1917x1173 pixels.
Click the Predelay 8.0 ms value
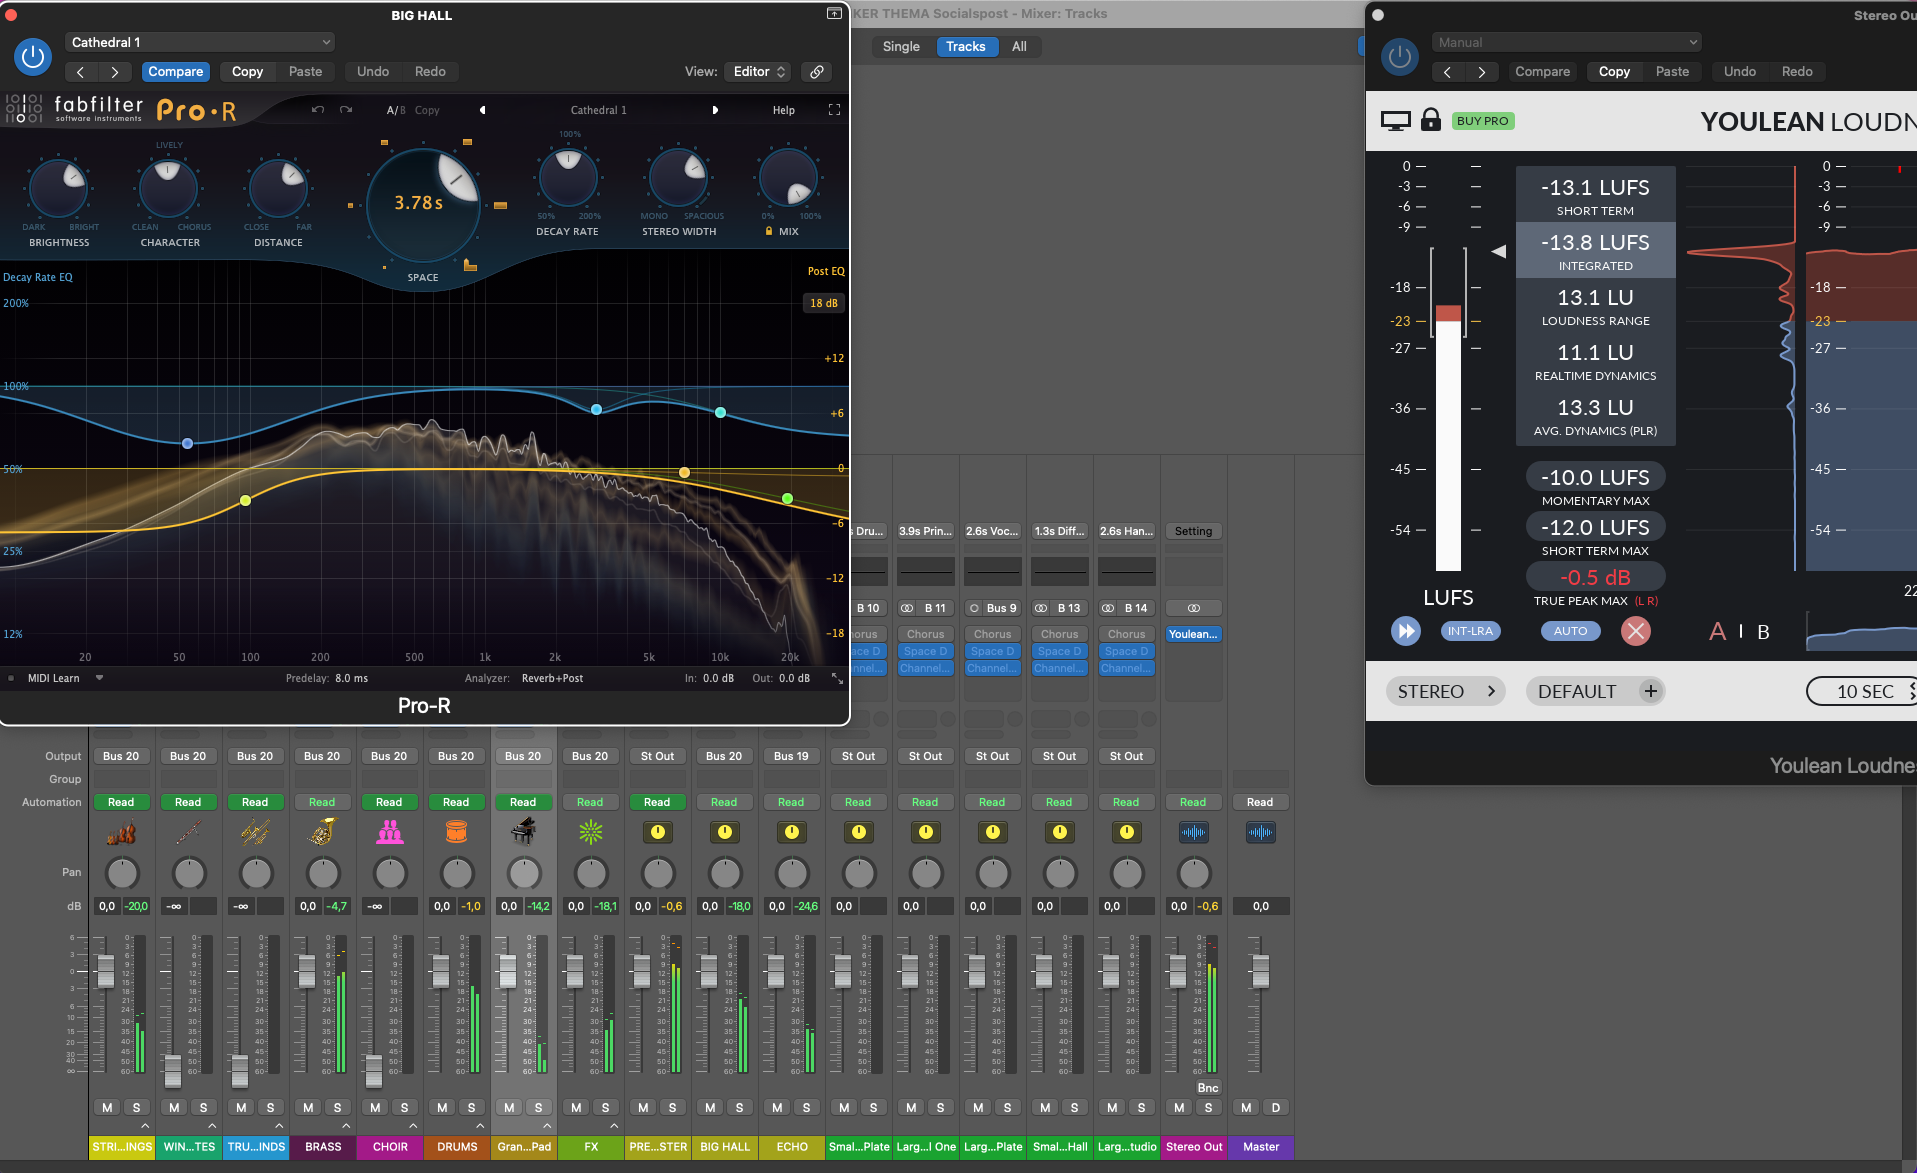[x=351, y=678]
